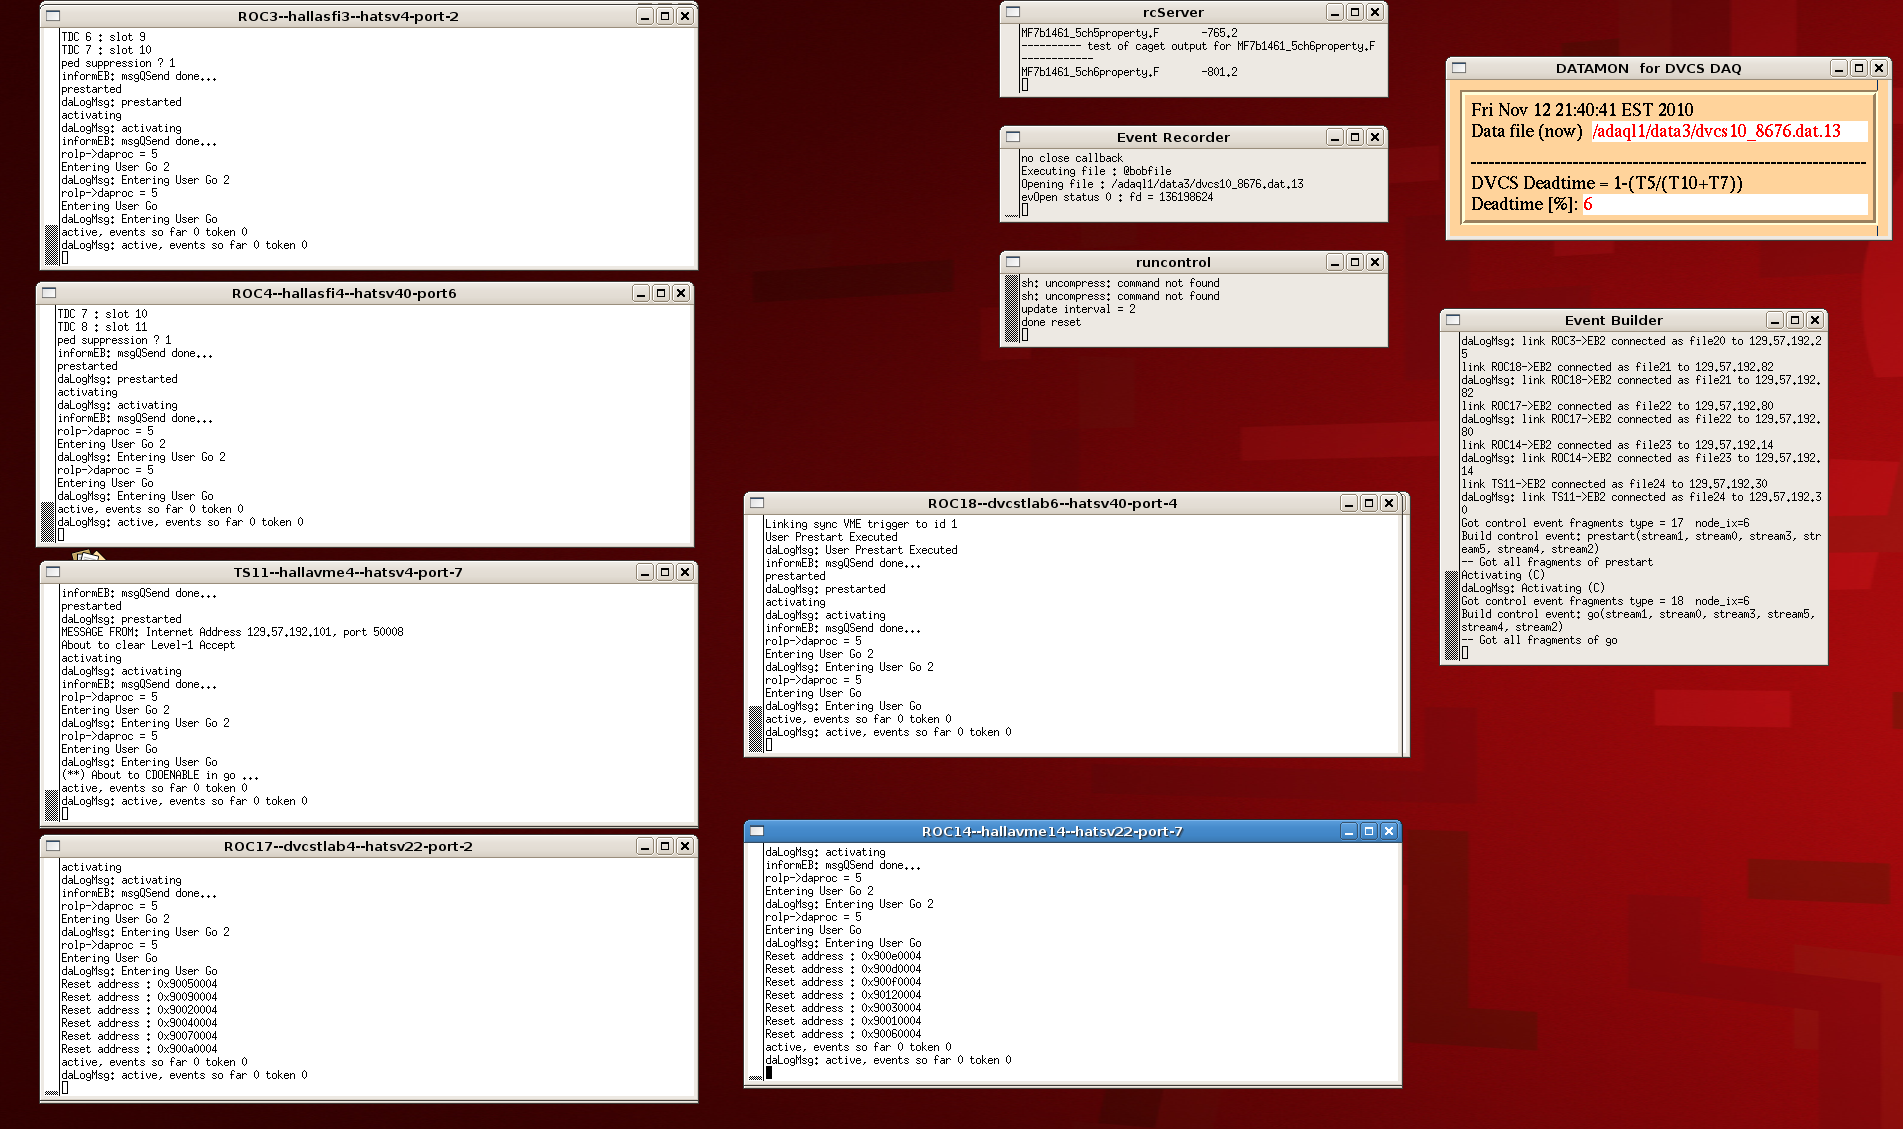
Task: Minimize the ROC4 hallasfi4 terminal window
Action: click(x=641, y=293)
